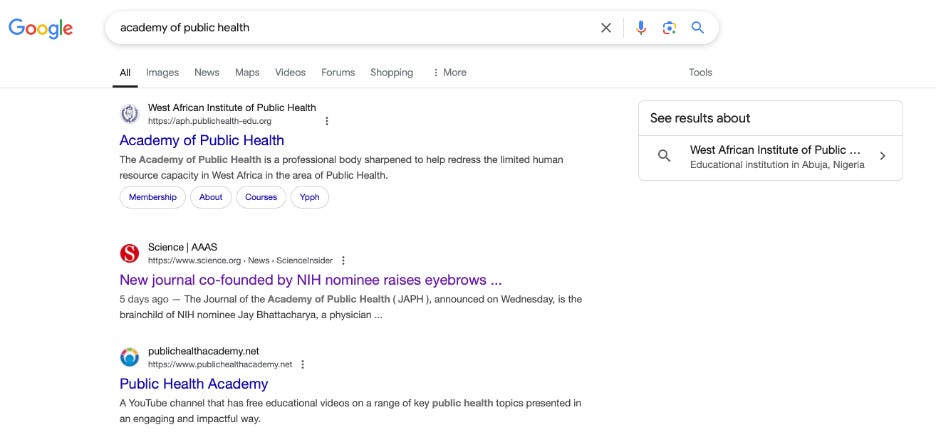Open options dots for publichealthacademy.net result
The image size is (936, 440).
(303, 364)
